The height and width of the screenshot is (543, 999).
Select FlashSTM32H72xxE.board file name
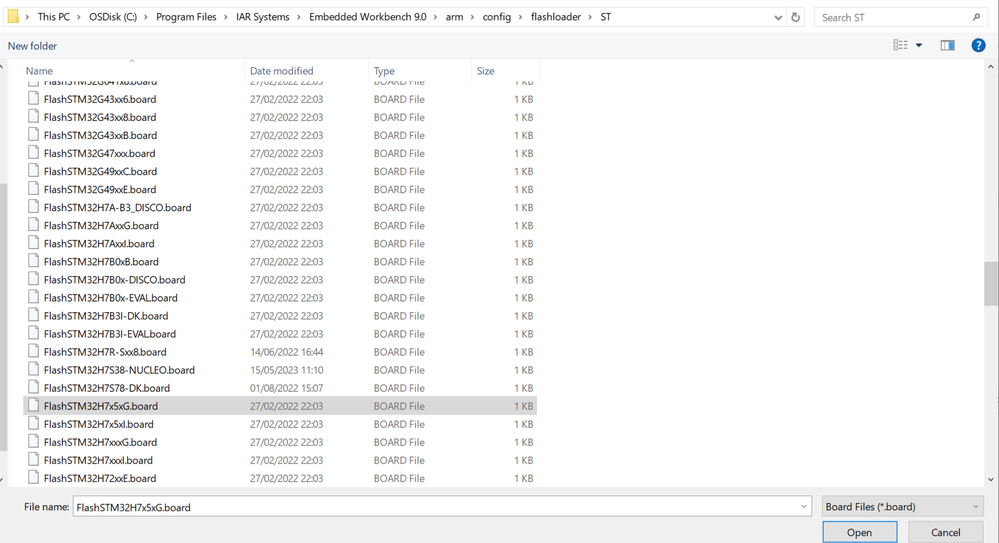[100, 478]
